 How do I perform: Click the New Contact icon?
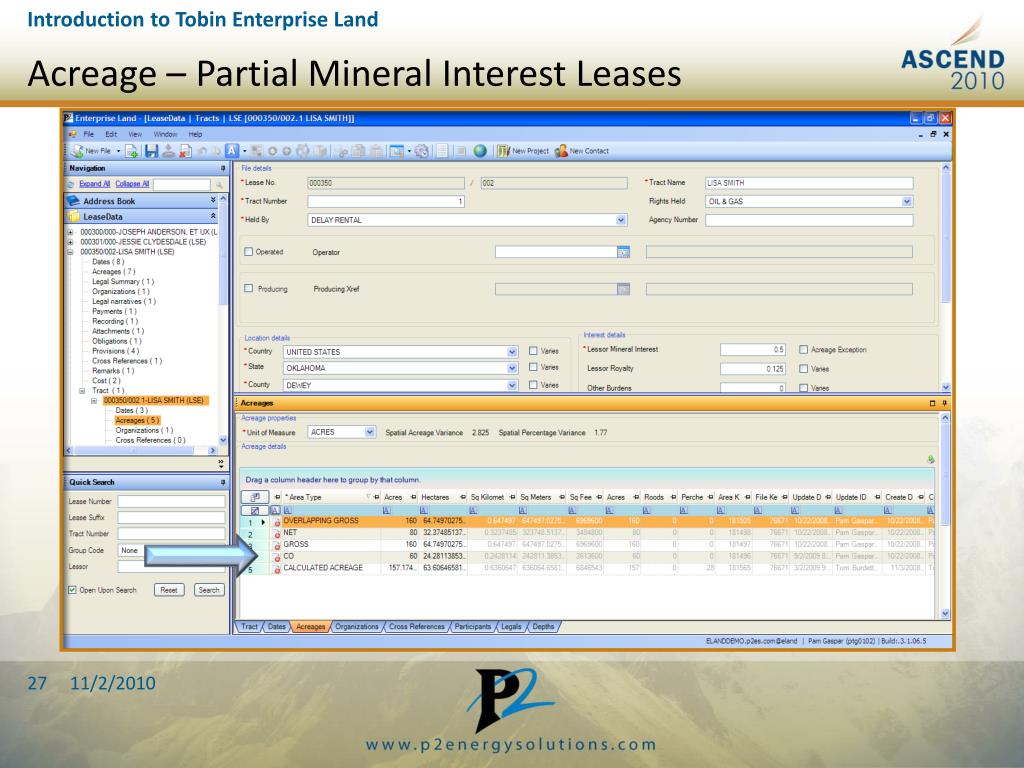(561, 151)
